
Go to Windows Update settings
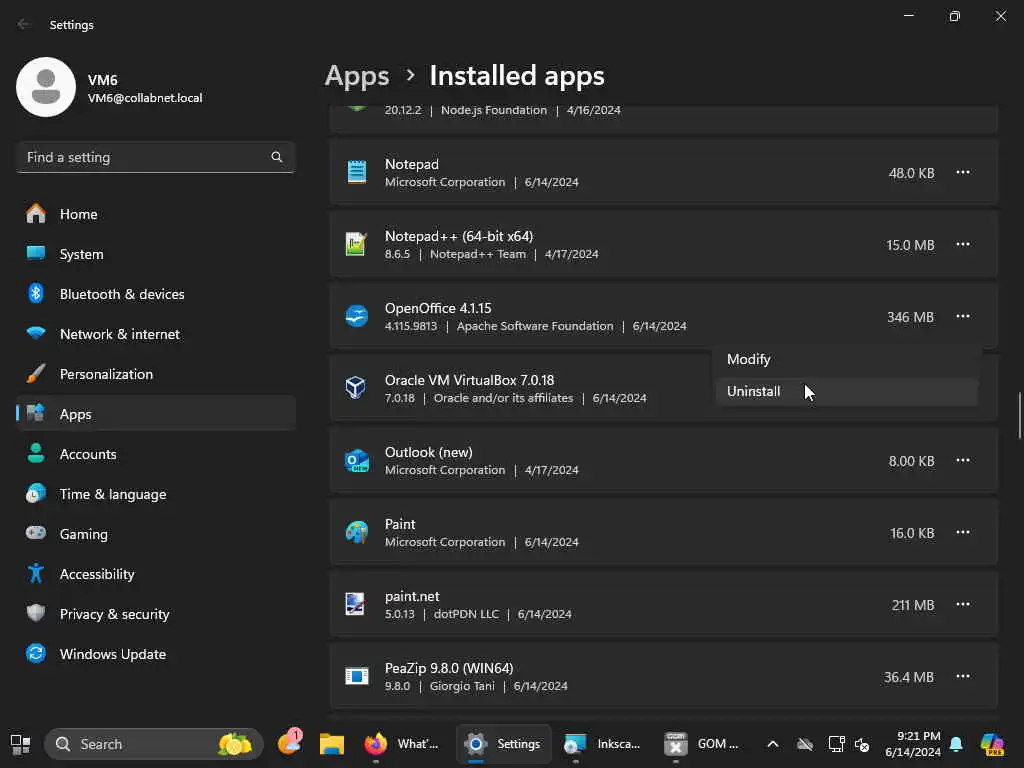[112, 654]
